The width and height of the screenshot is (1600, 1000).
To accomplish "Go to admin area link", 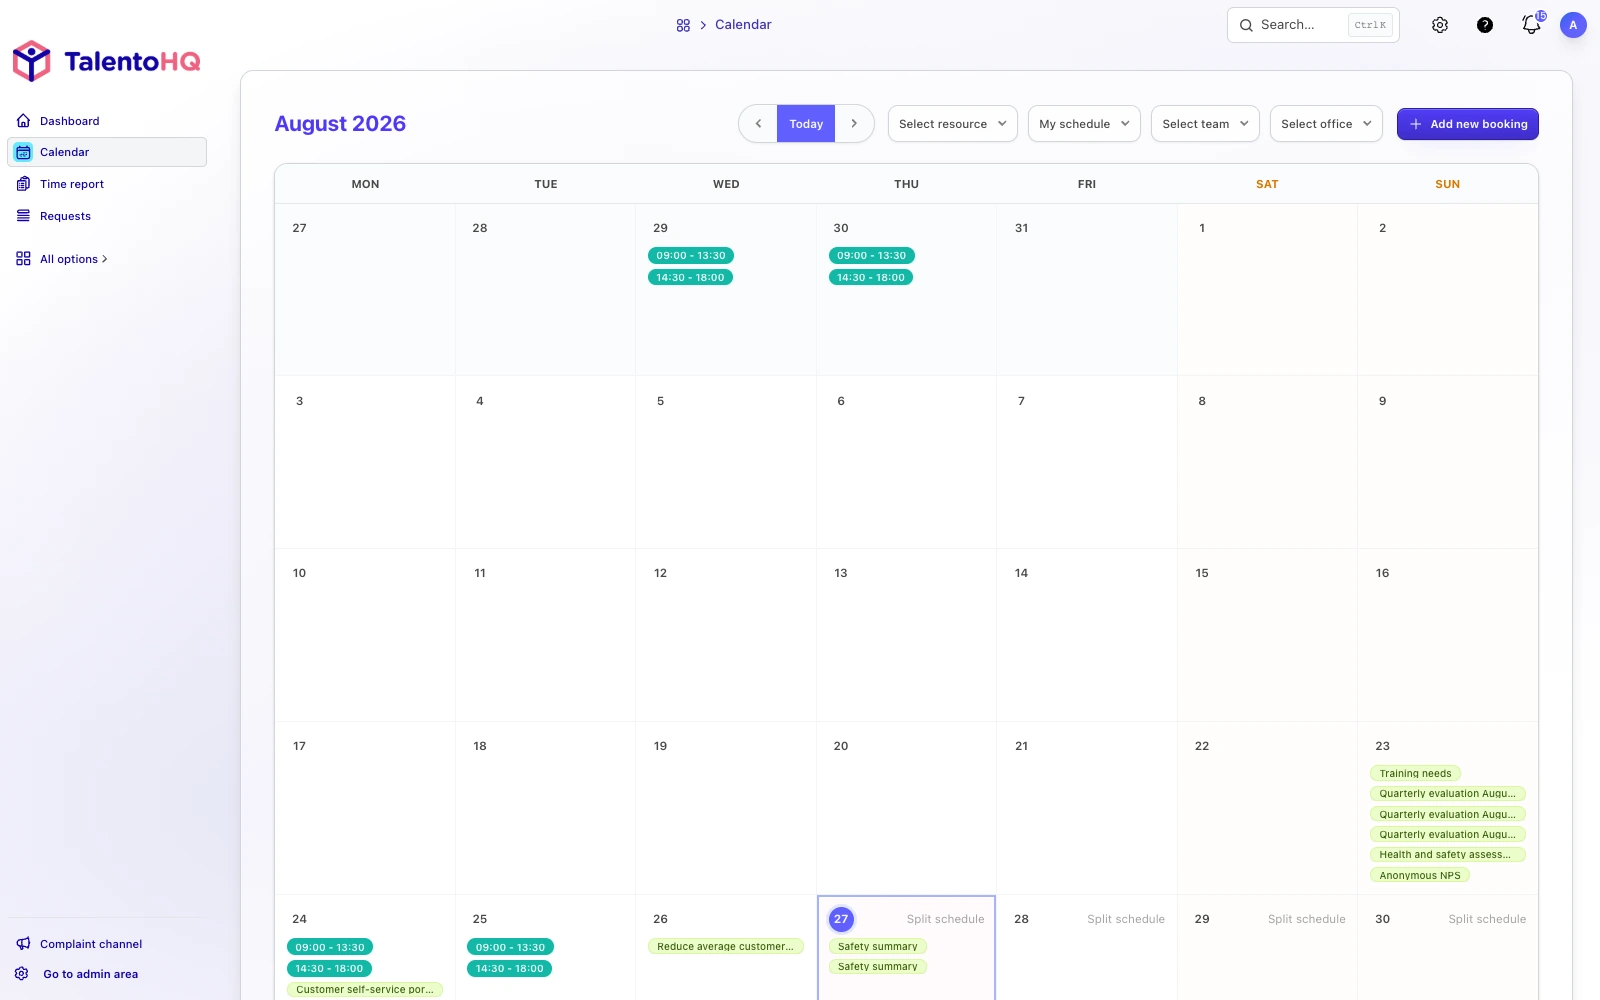I will coord(91,974).
